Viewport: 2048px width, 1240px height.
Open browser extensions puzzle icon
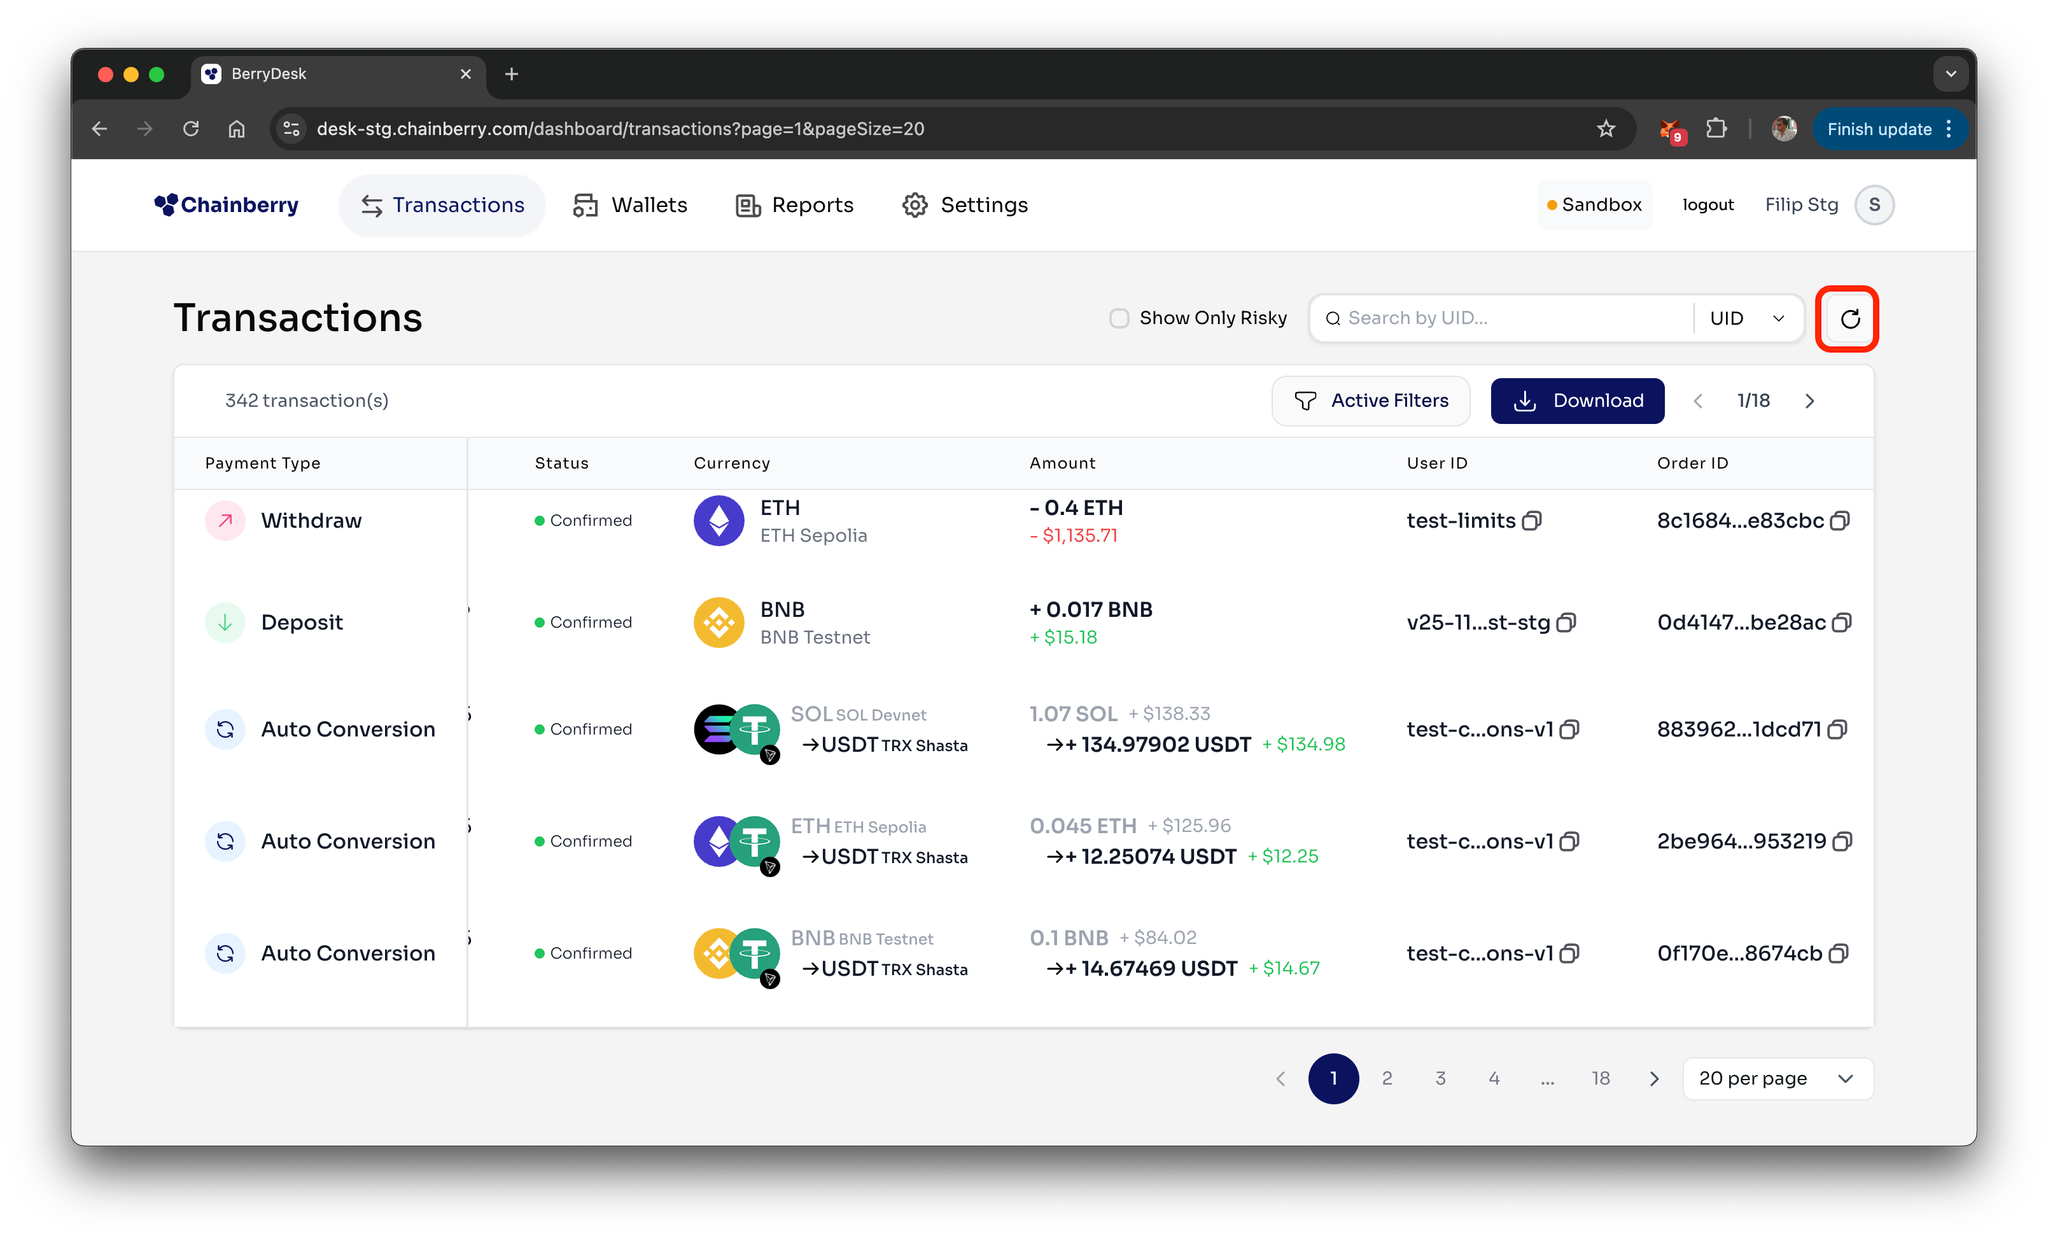point(1717,129)
